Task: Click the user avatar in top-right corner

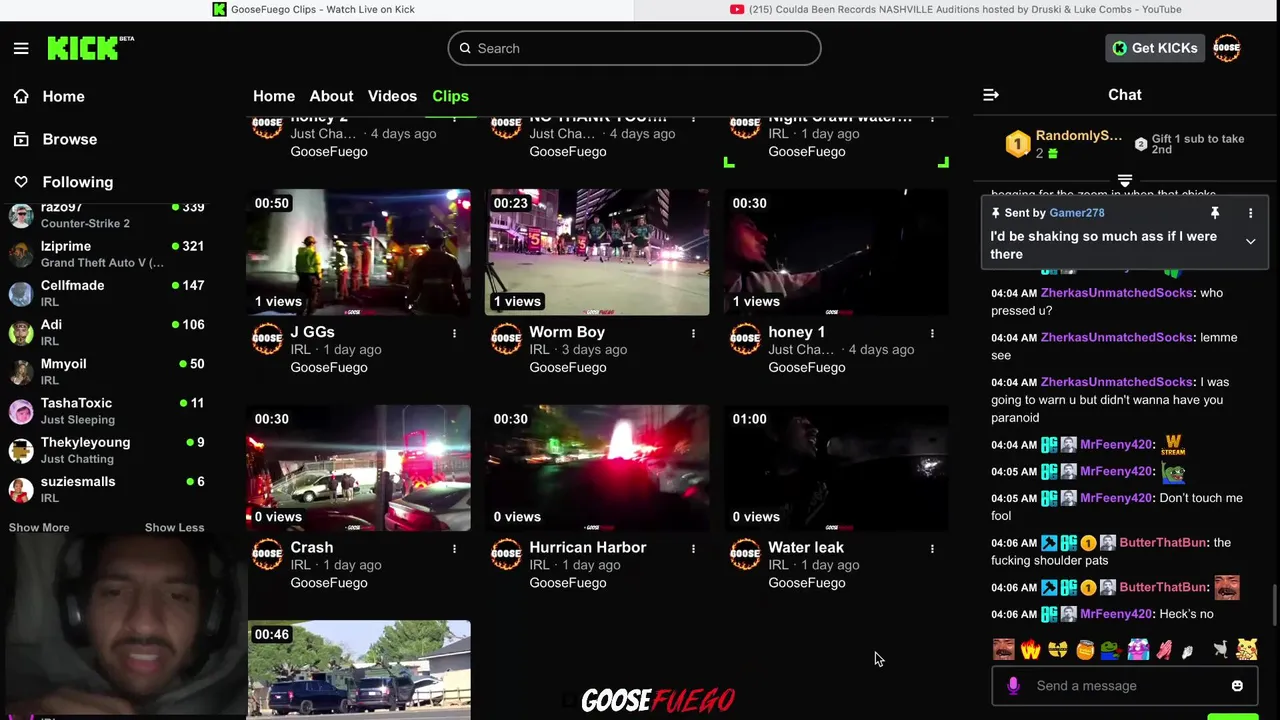Action: click(1226, 48)
